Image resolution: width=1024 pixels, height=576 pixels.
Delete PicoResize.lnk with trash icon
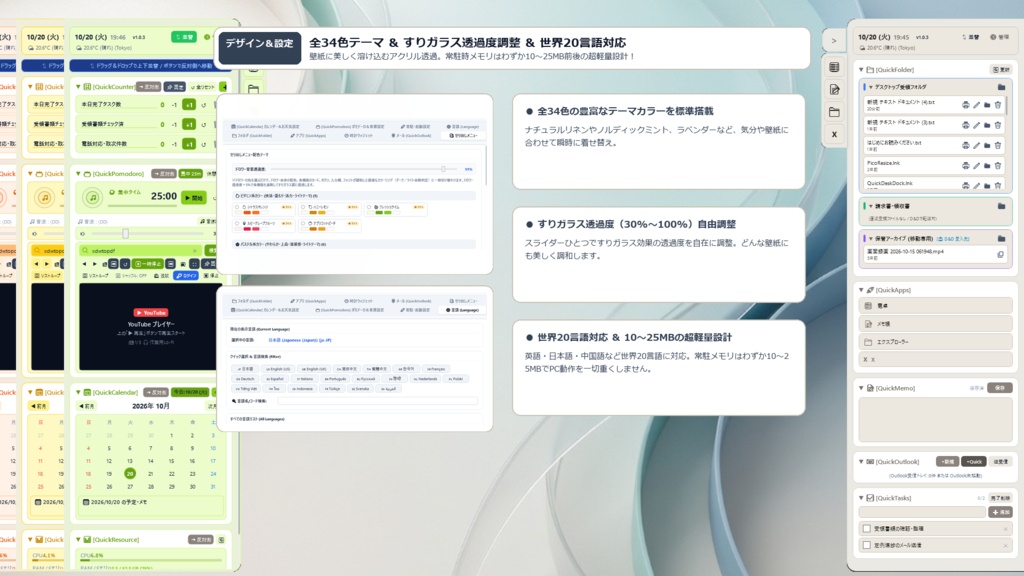[998, 165]
